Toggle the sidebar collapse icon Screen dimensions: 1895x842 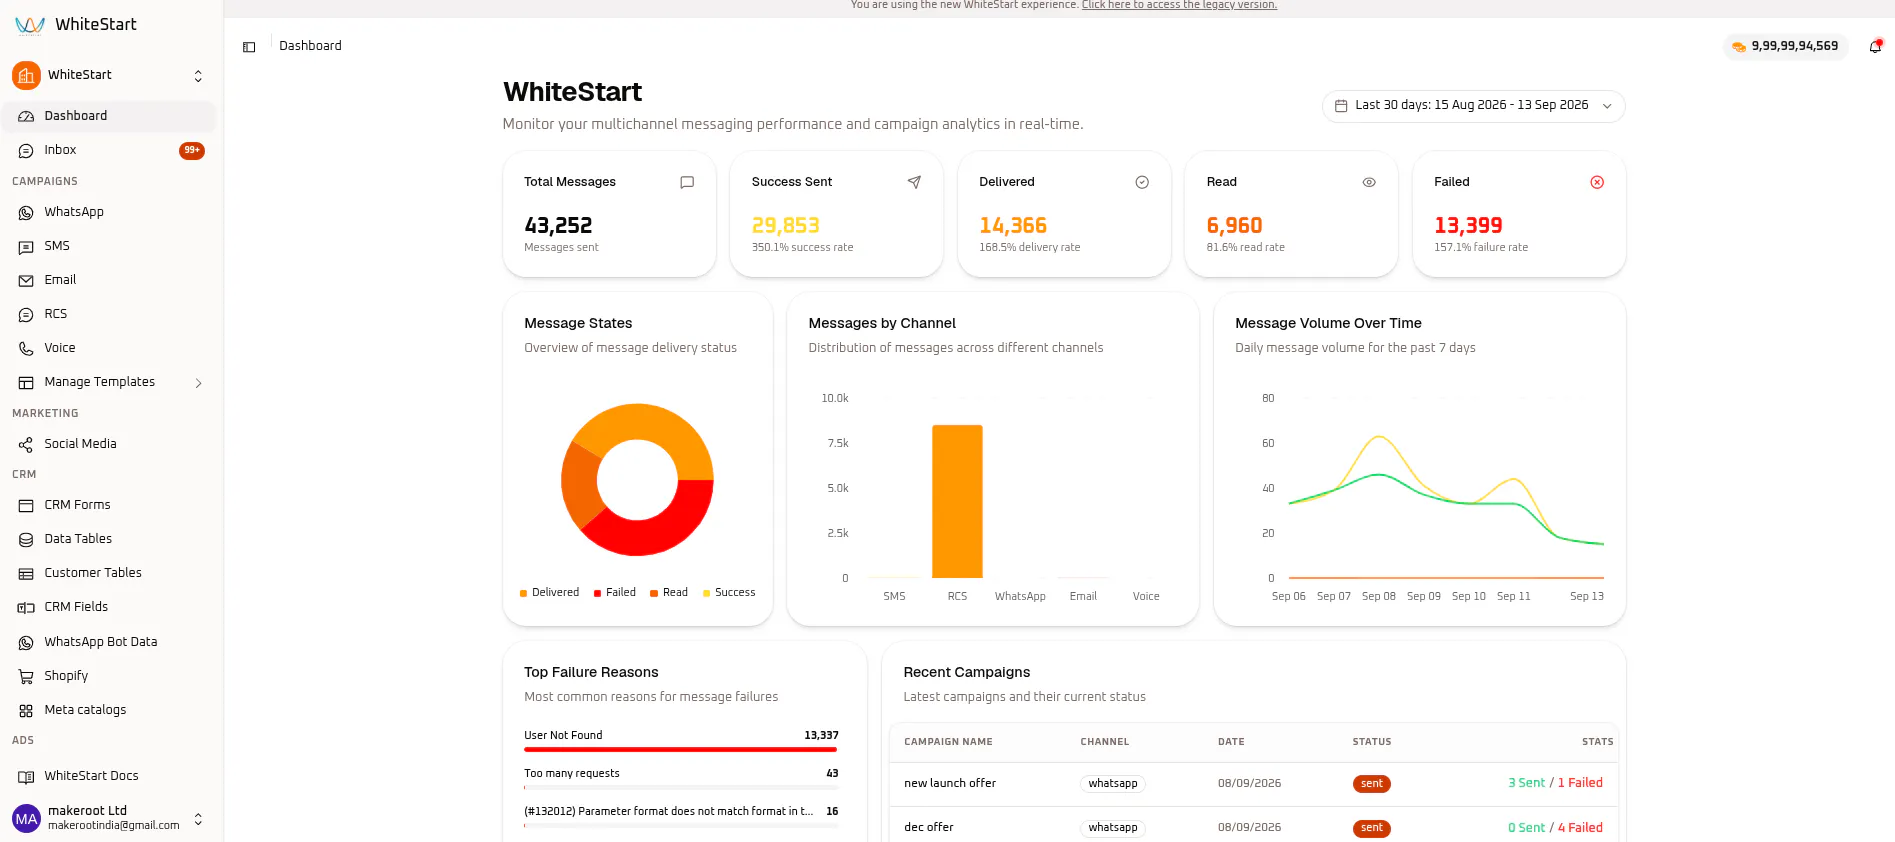(249, 47)
